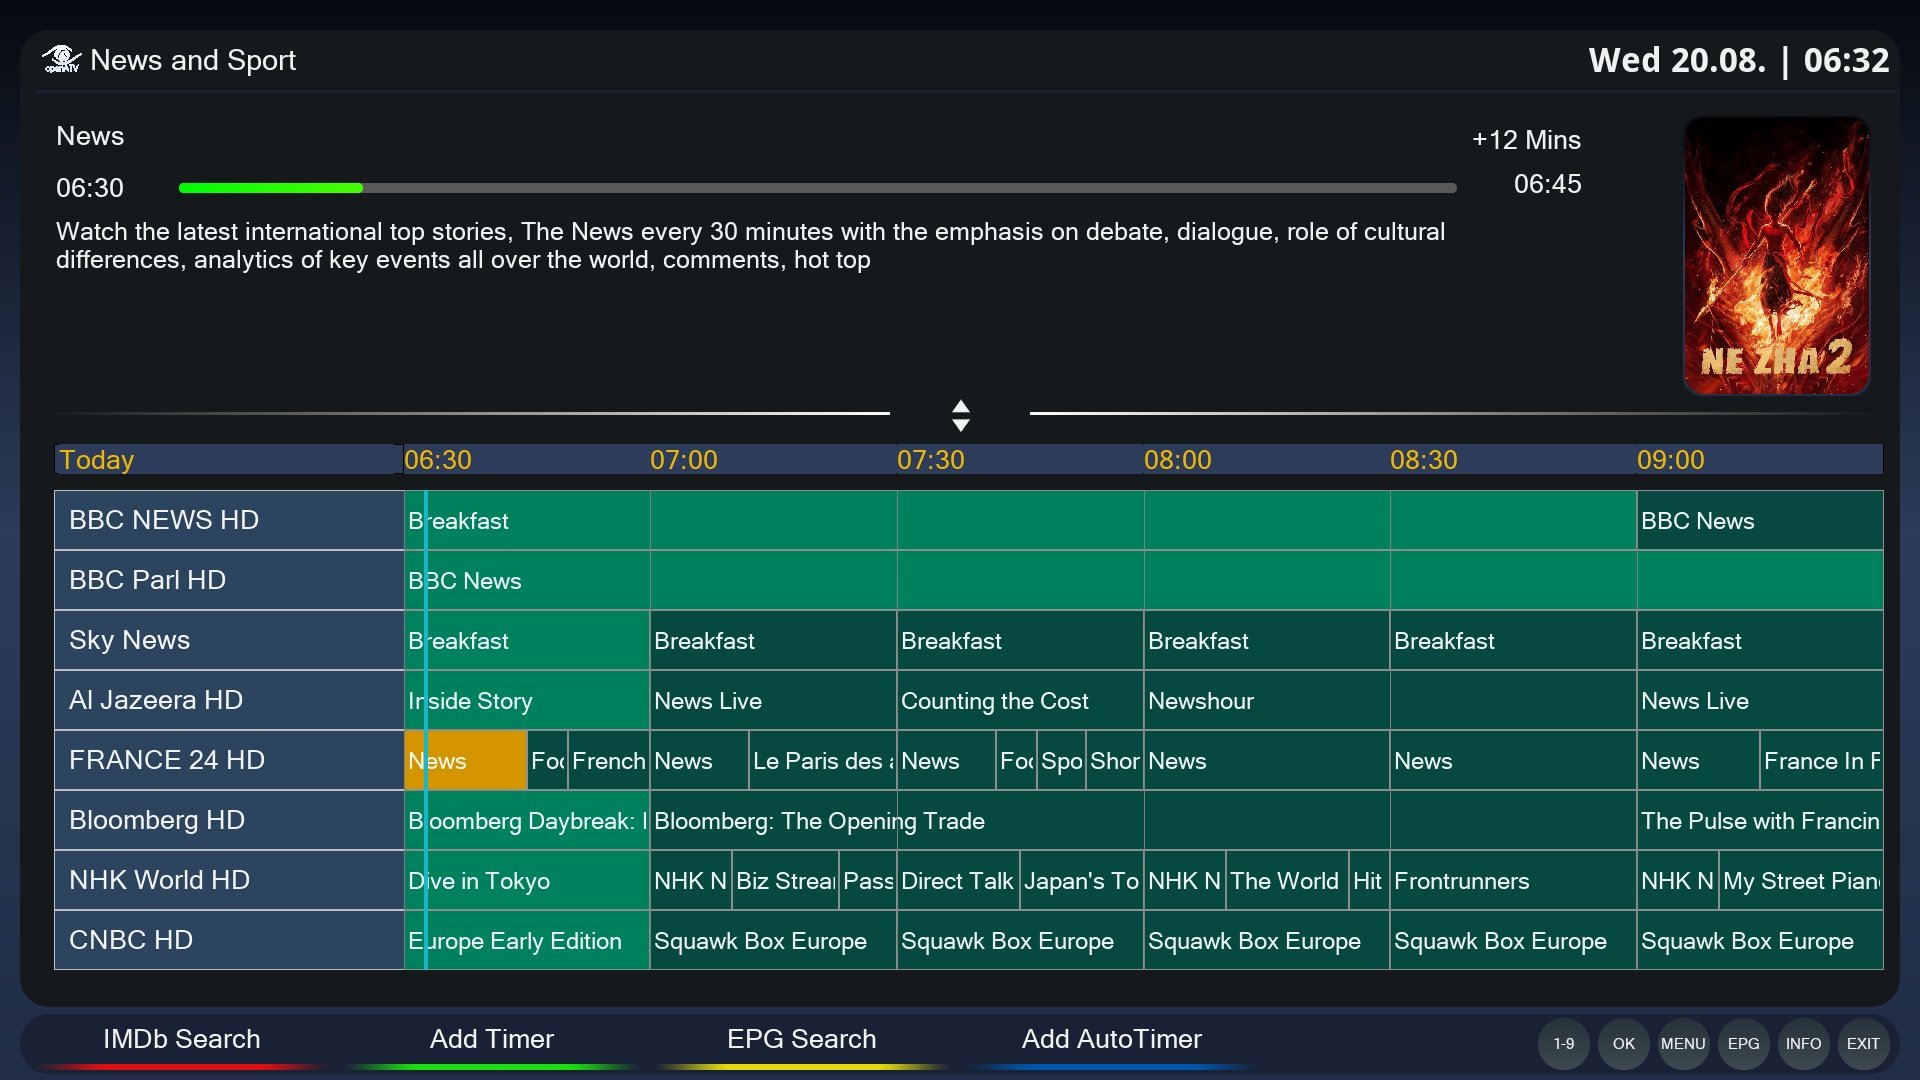Click the up/down arrows panel resizer
The image size is (1920, 1080).
[x=961, y=415]
